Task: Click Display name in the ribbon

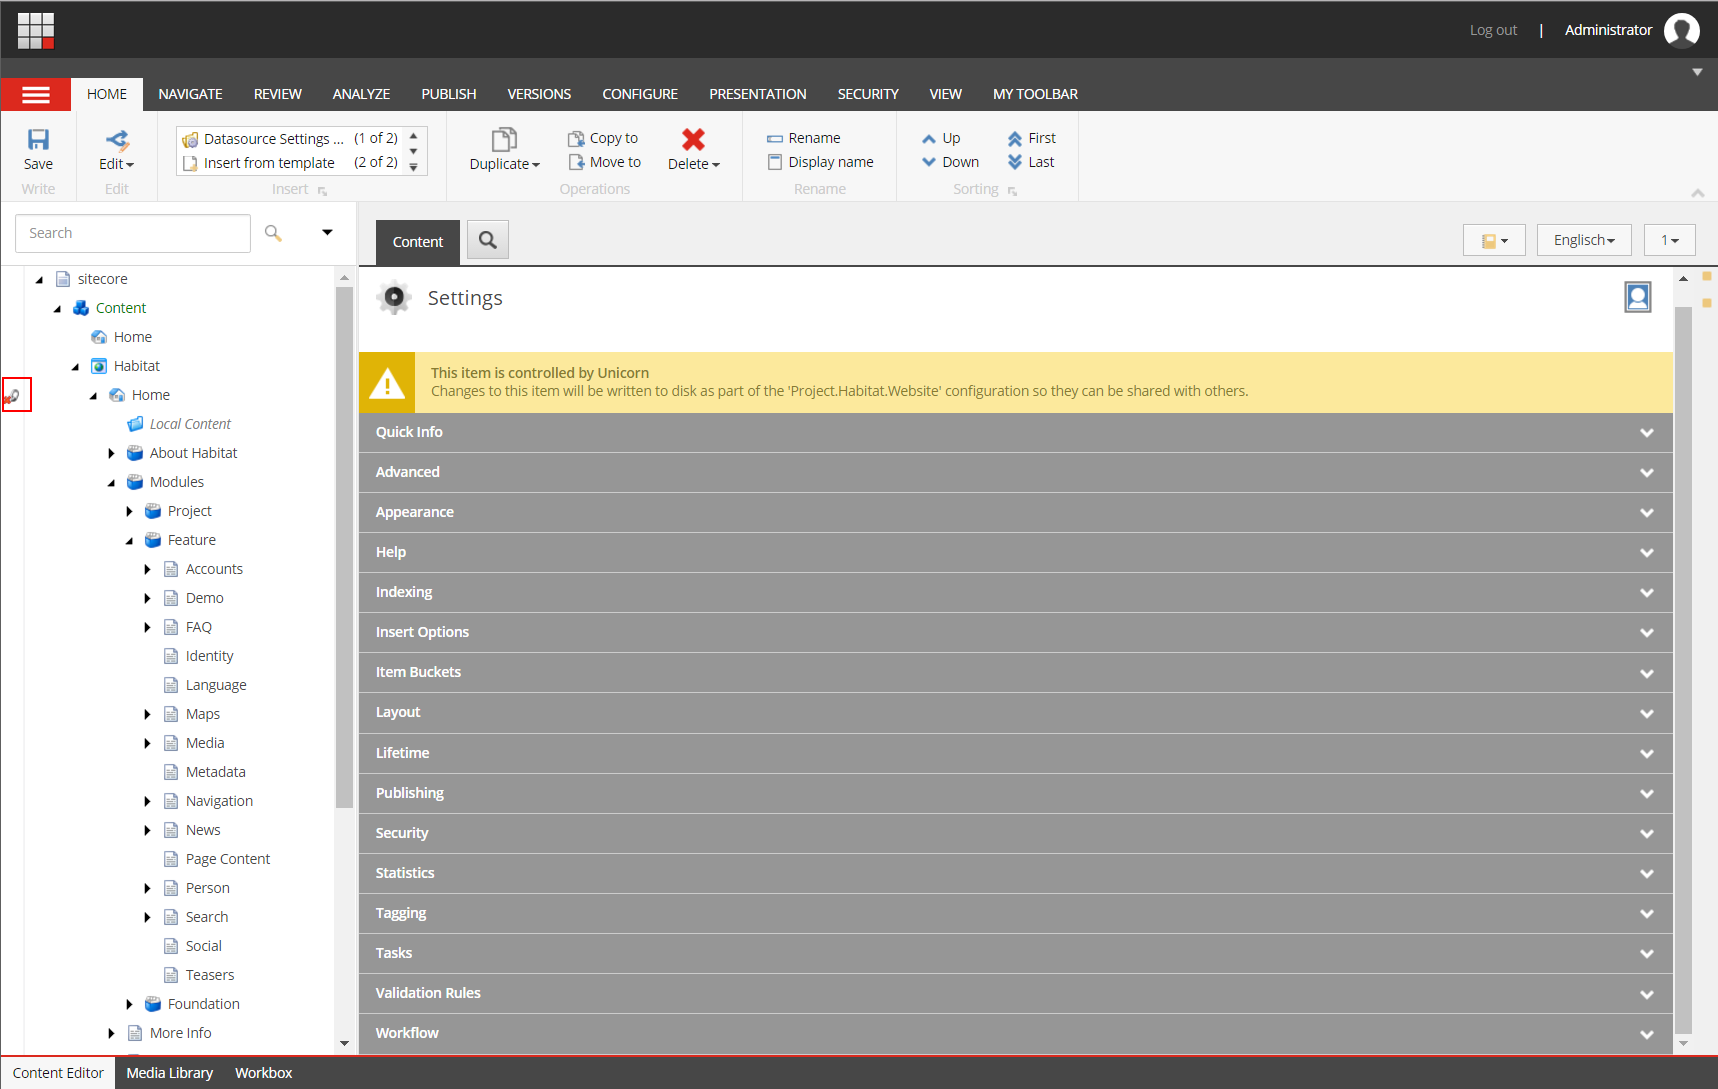Action: pos(820,162)
